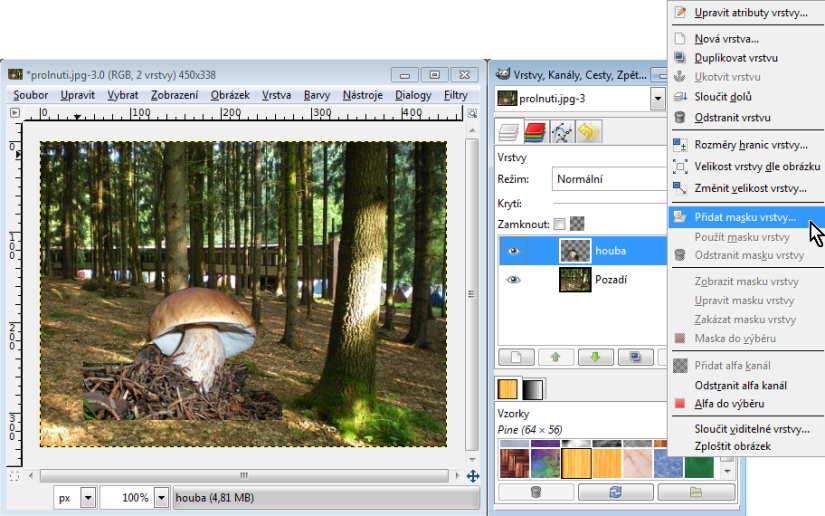Expand the 100% zoom dropdown
The height and width of the screenshot is (516, 825).
161,497
